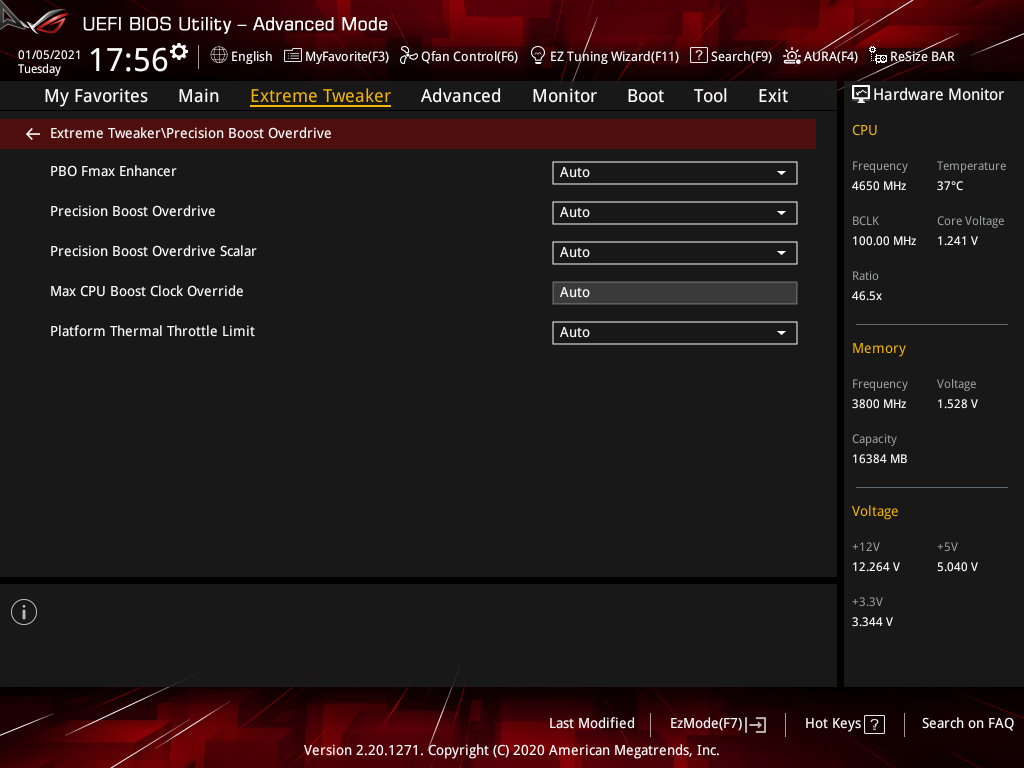Switch to EzMode(F7)
Screen dimensions: 1024x768
pos(707,724)
